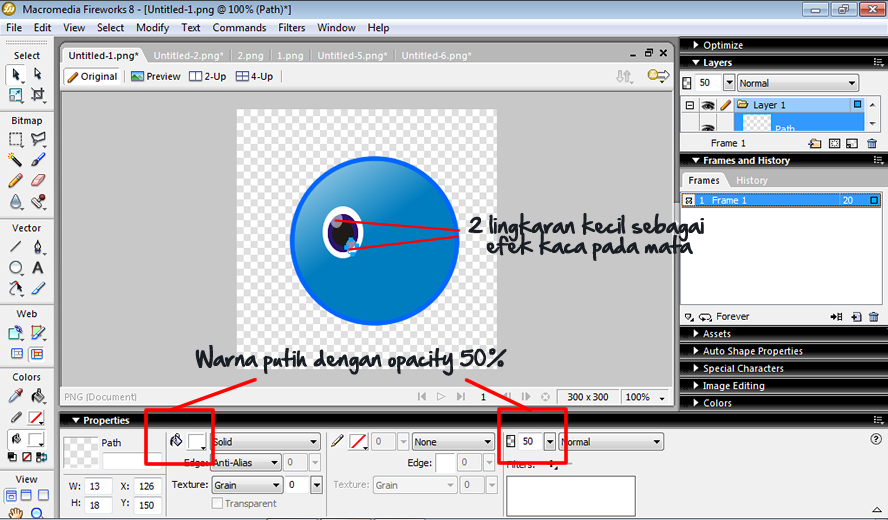Click the Y position field showing 150

pos(148,505)
